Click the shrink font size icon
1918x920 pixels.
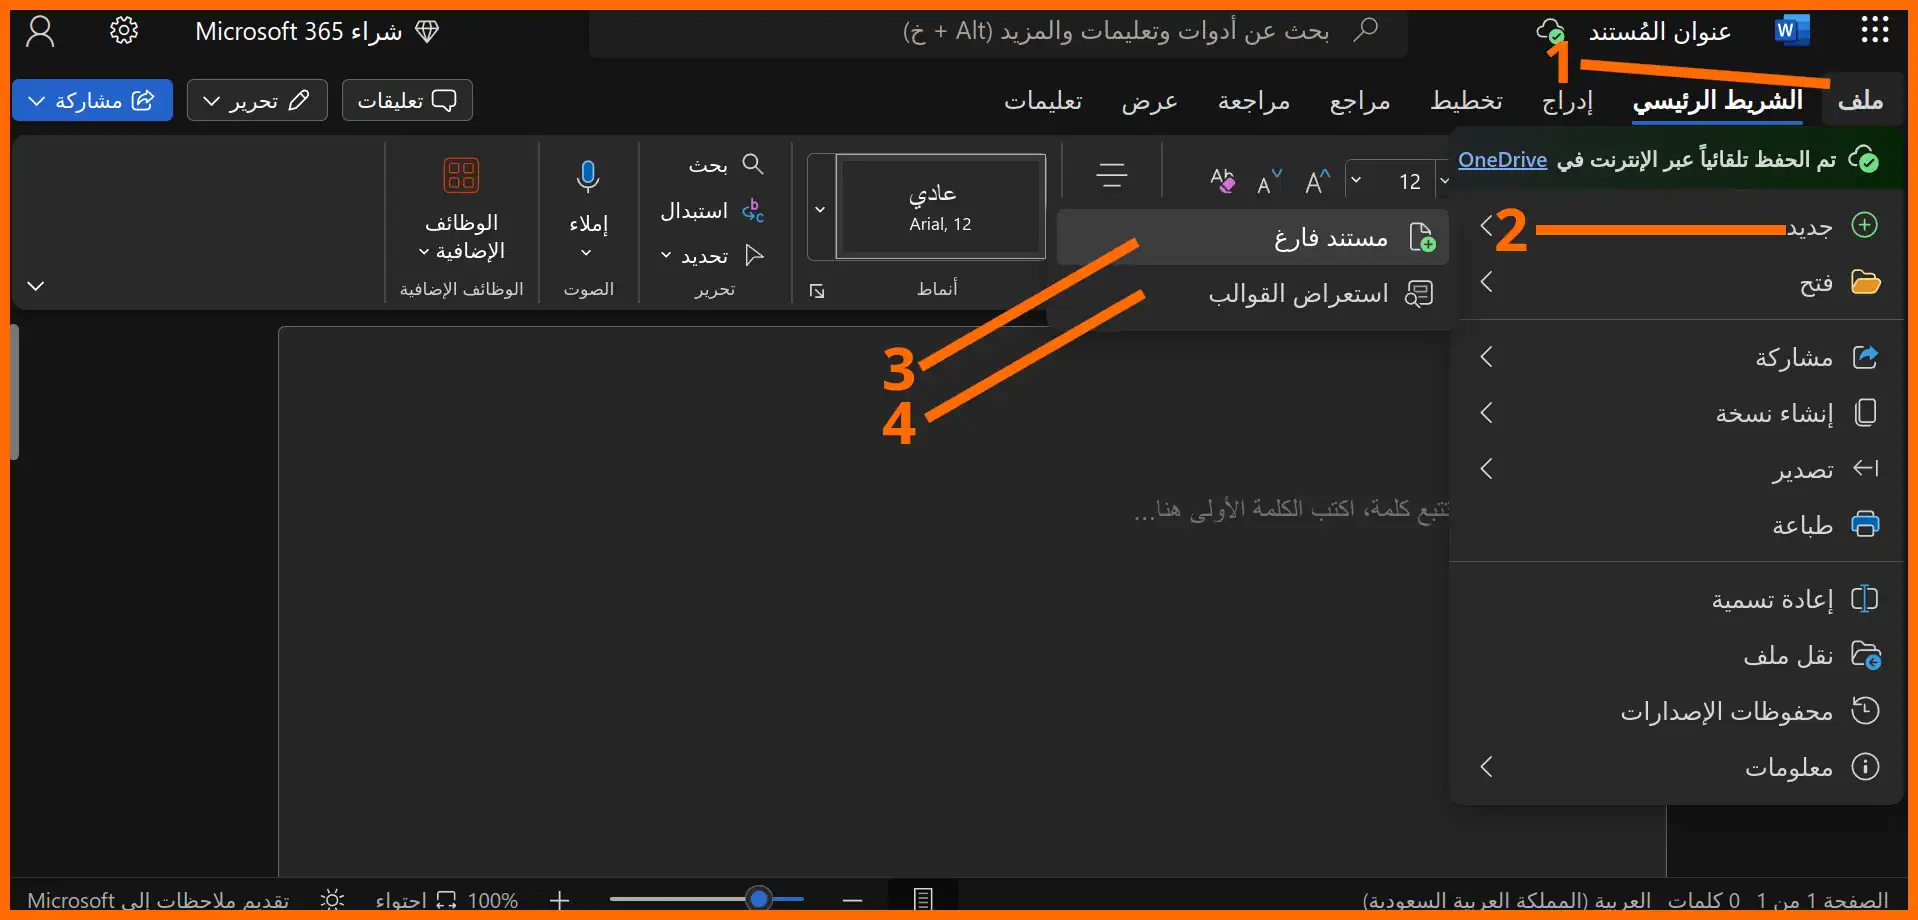tap(1269, 182)
